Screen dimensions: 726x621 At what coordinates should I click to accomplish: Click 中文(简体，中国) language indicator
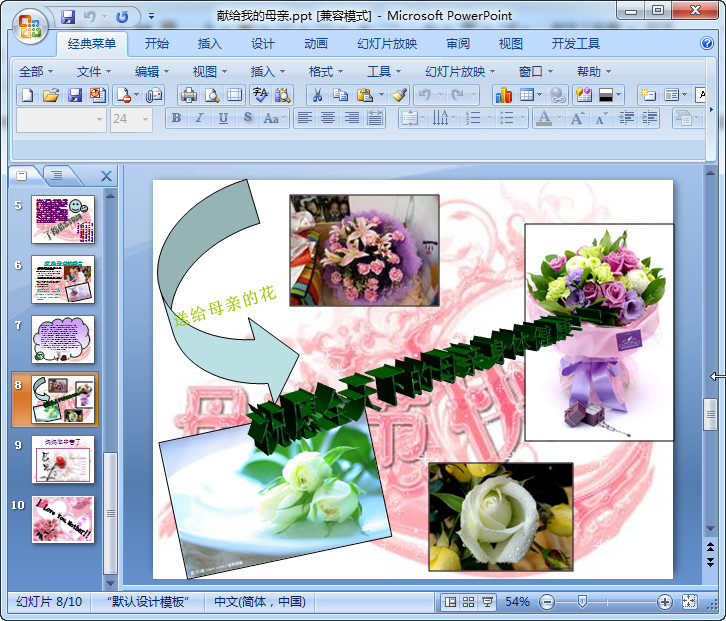[260, 602]
